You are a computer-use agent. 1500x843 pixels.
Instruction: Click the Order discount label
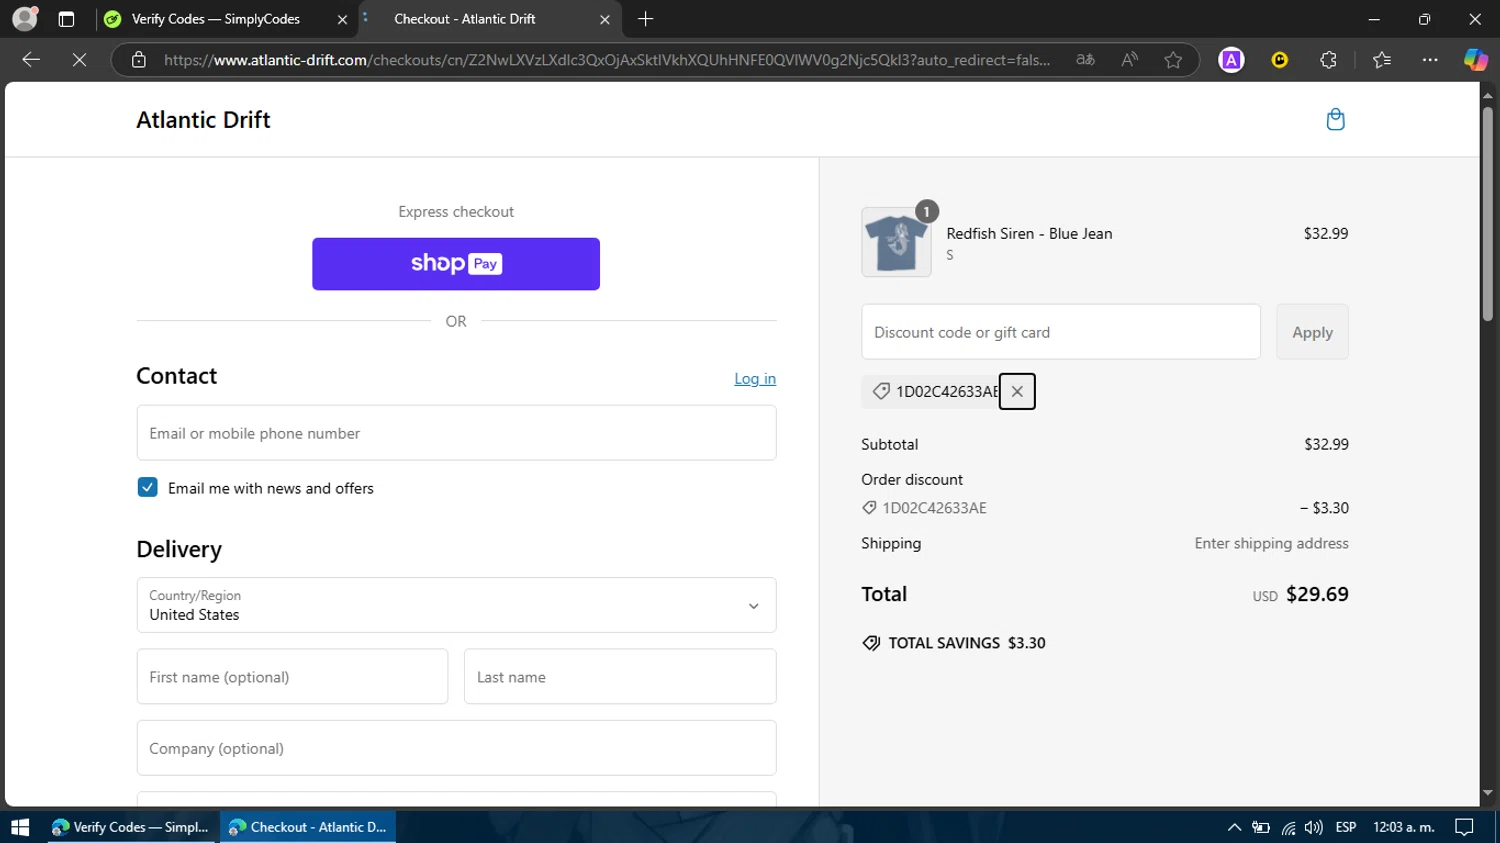[x=912, y=480]
